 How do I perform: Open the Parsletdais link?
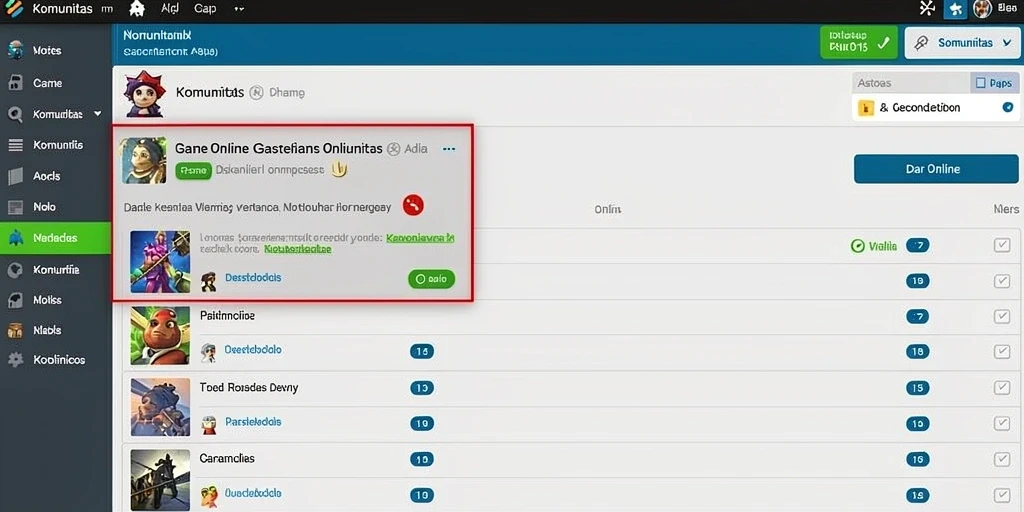(253, 422)
